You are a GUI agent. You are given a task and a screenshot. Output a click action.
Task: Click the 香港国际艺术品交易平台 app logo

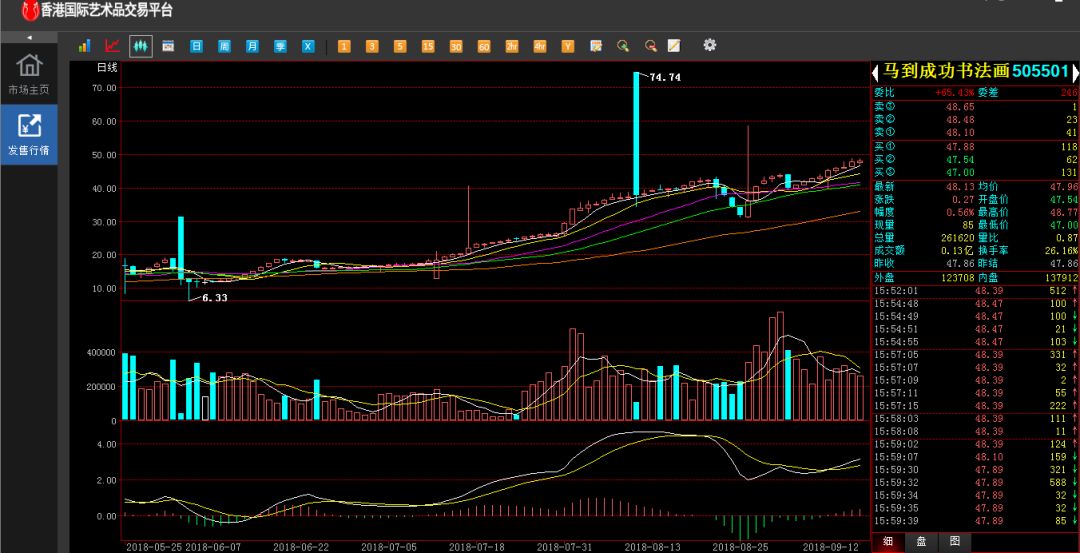[98, 10]
